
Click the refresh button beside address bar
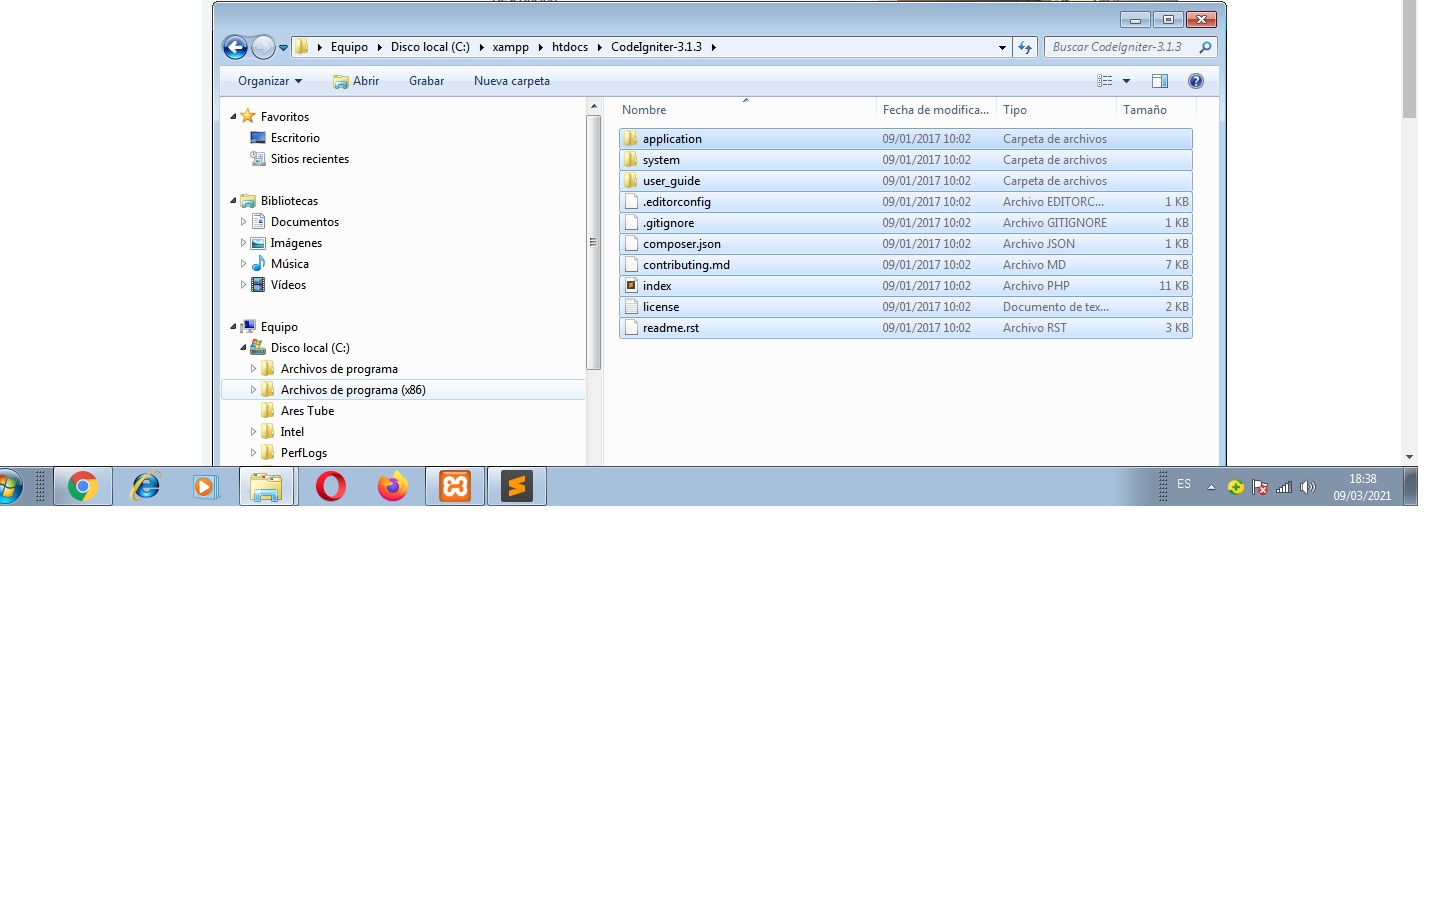click(x=1025, y=47)
